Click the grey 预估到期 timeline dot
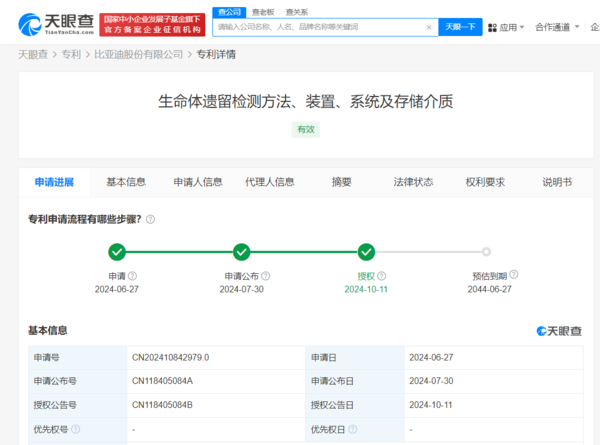Screen dimensions: 600x445 pyautogui.click(x=486, y=252)
